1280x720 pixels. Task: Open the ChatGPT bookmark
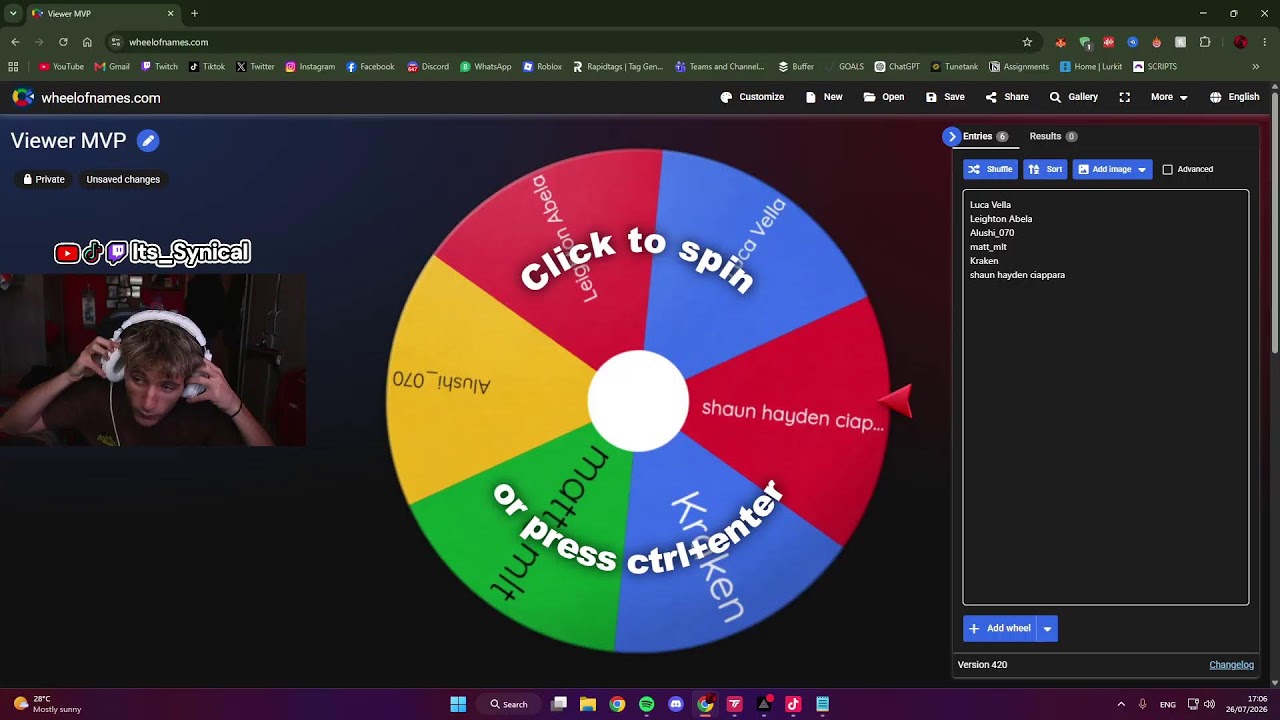tap(897, 67)
